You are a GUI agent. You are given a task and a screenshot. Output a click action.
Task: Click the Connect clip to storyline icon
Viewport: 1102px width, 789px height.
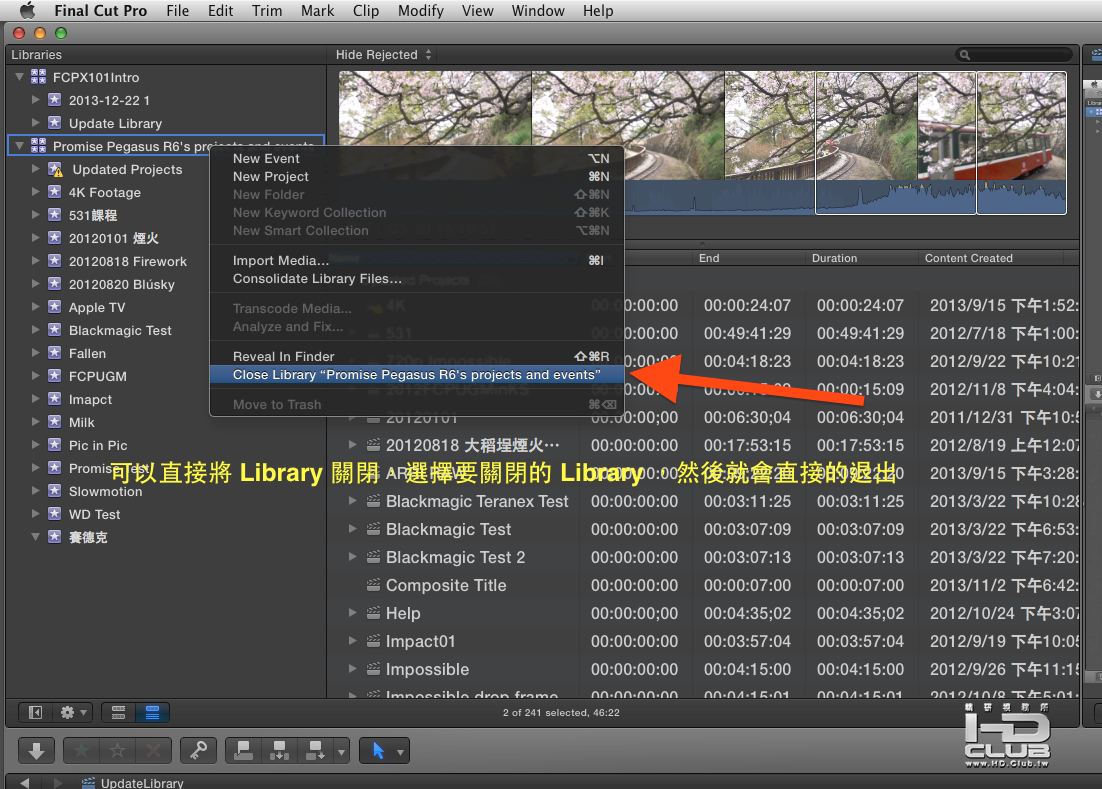coord(244,750)
